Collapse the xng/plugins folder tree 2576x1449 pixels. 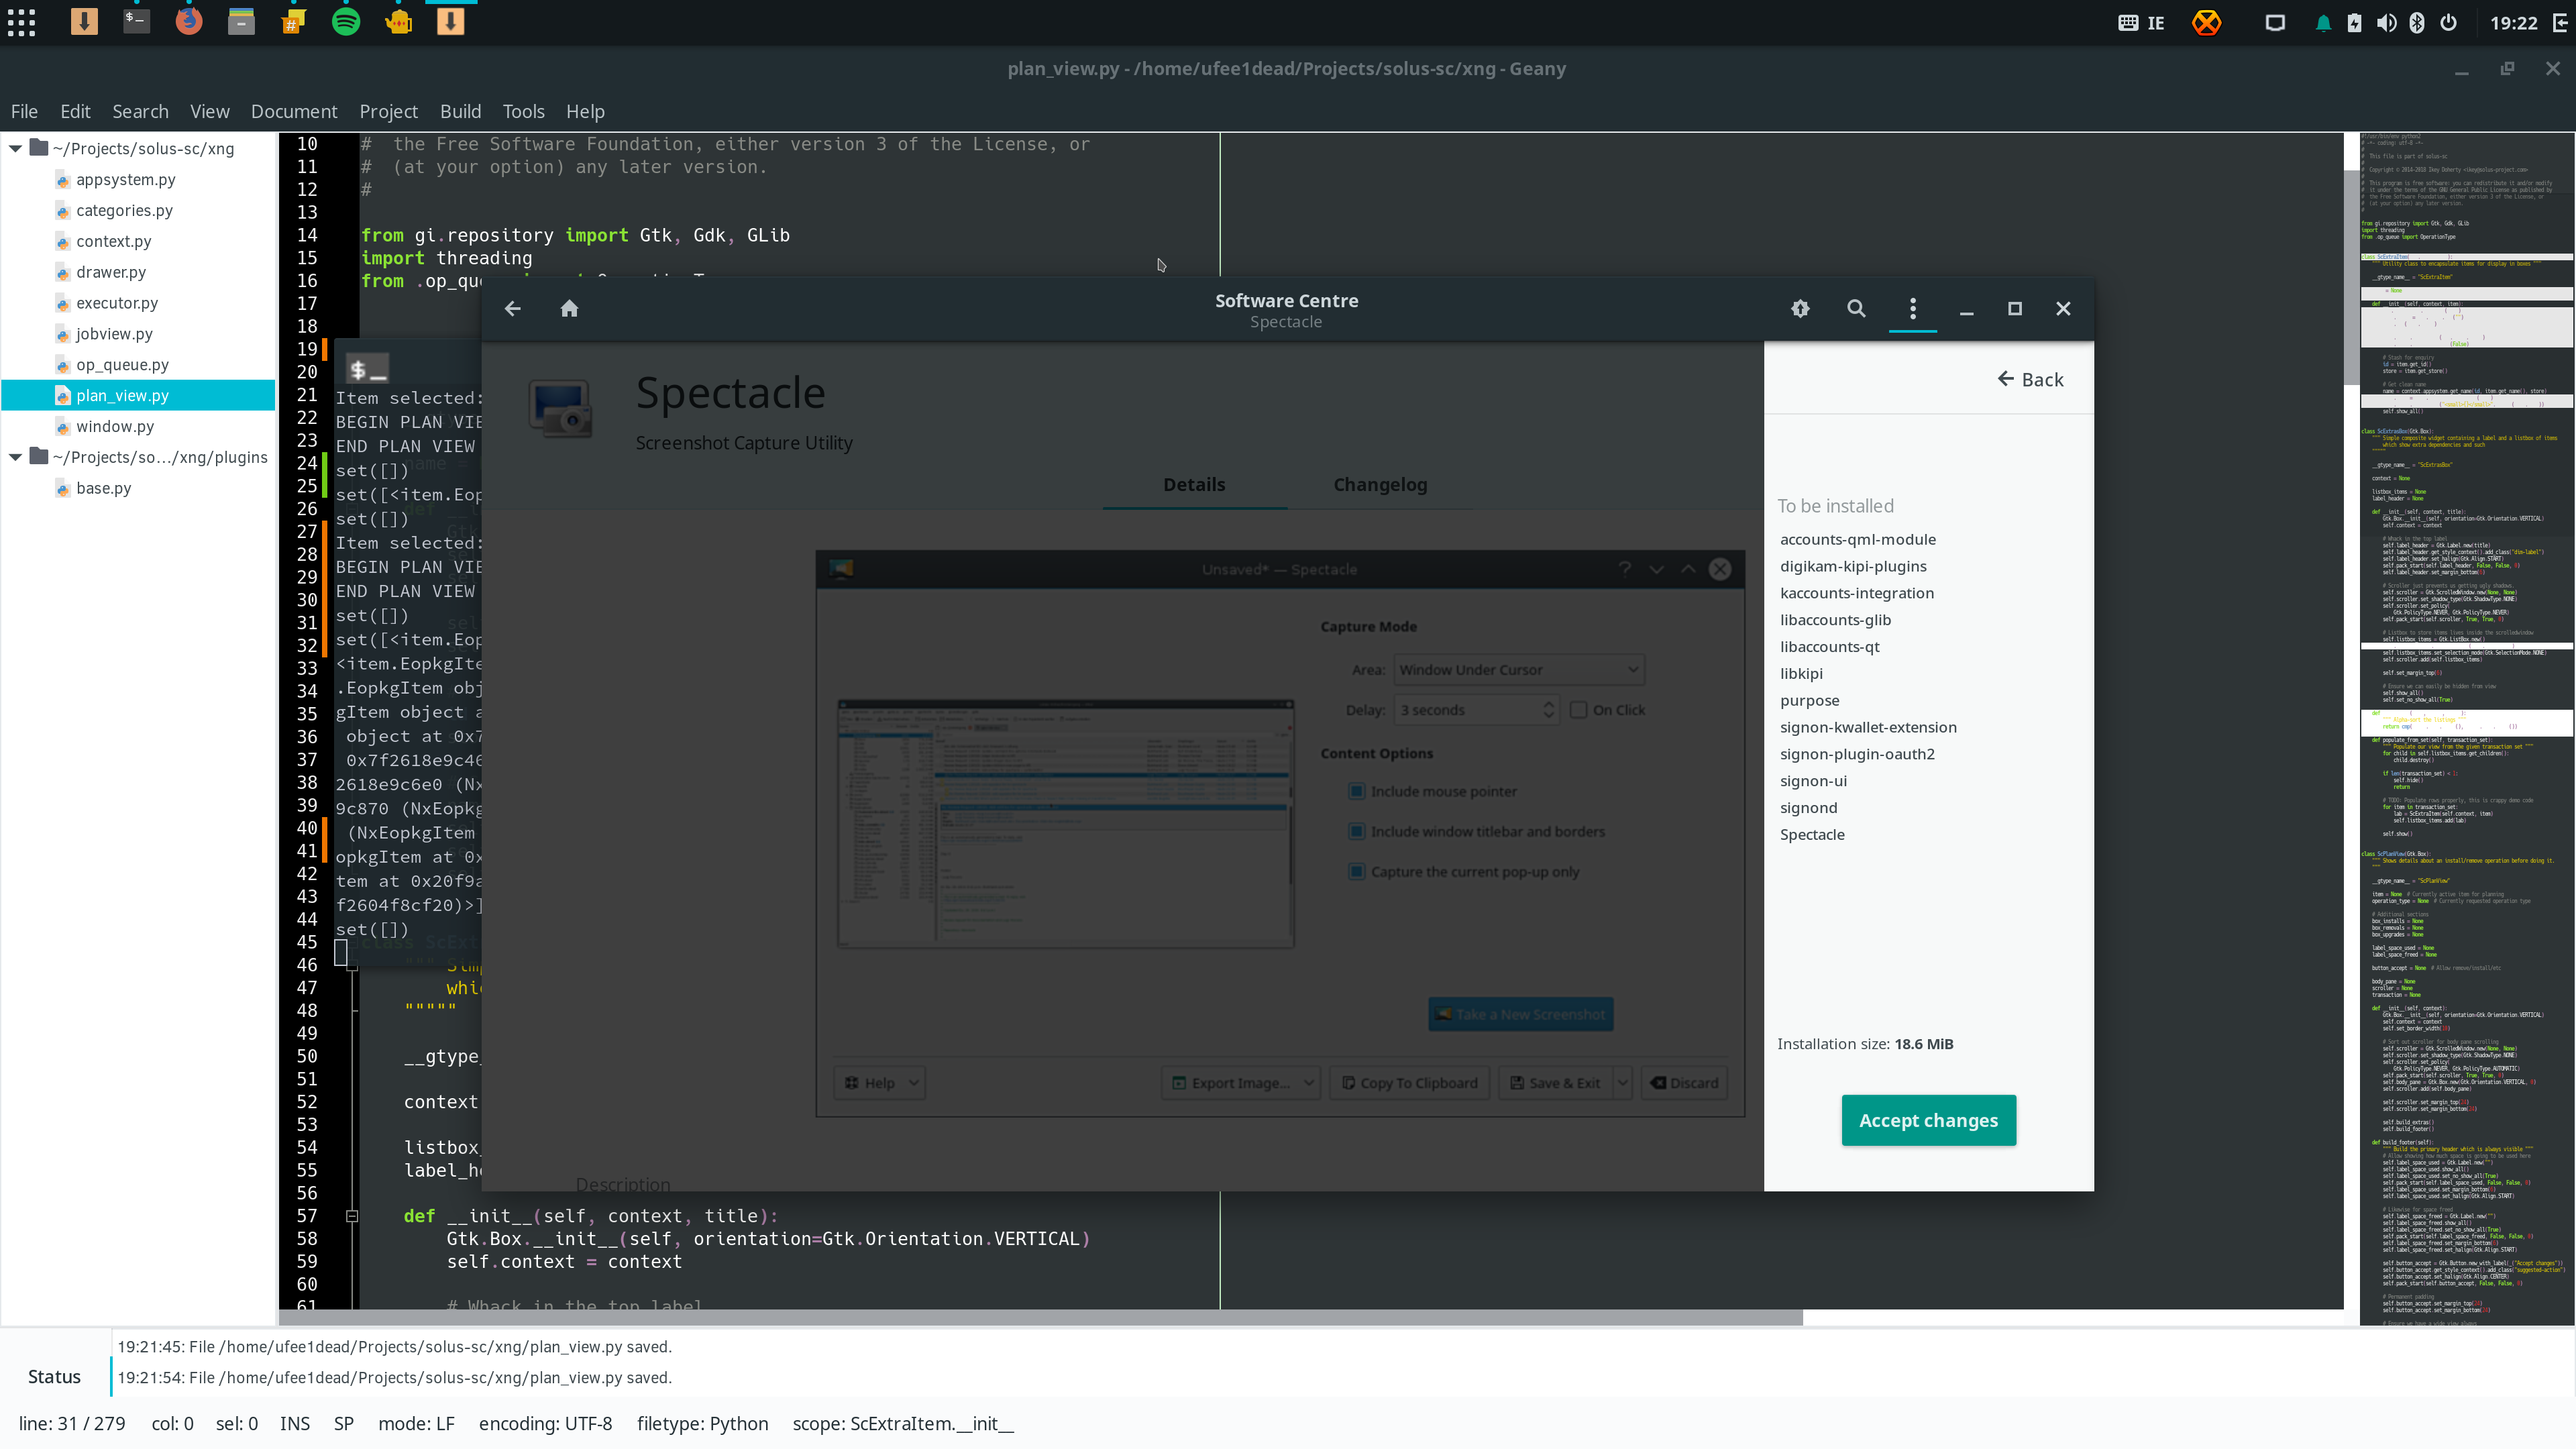coord(16,457)
